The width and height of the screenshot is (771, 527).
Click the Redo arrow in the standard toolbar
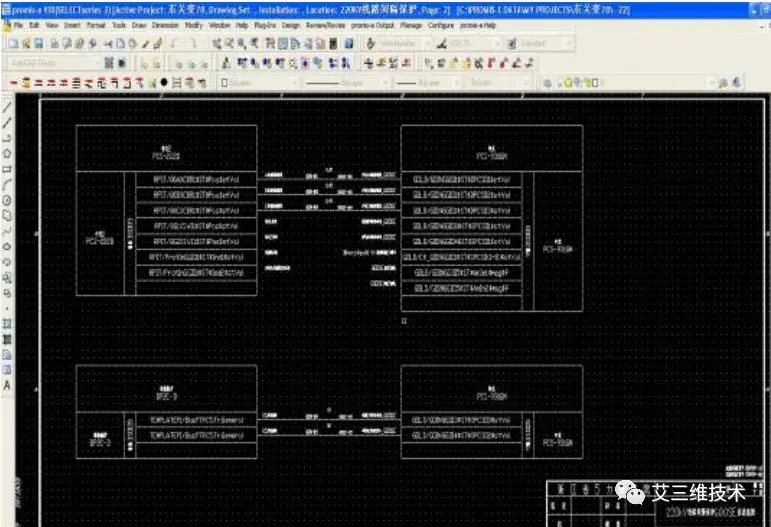pyautogui.click(x=194, y=44)
